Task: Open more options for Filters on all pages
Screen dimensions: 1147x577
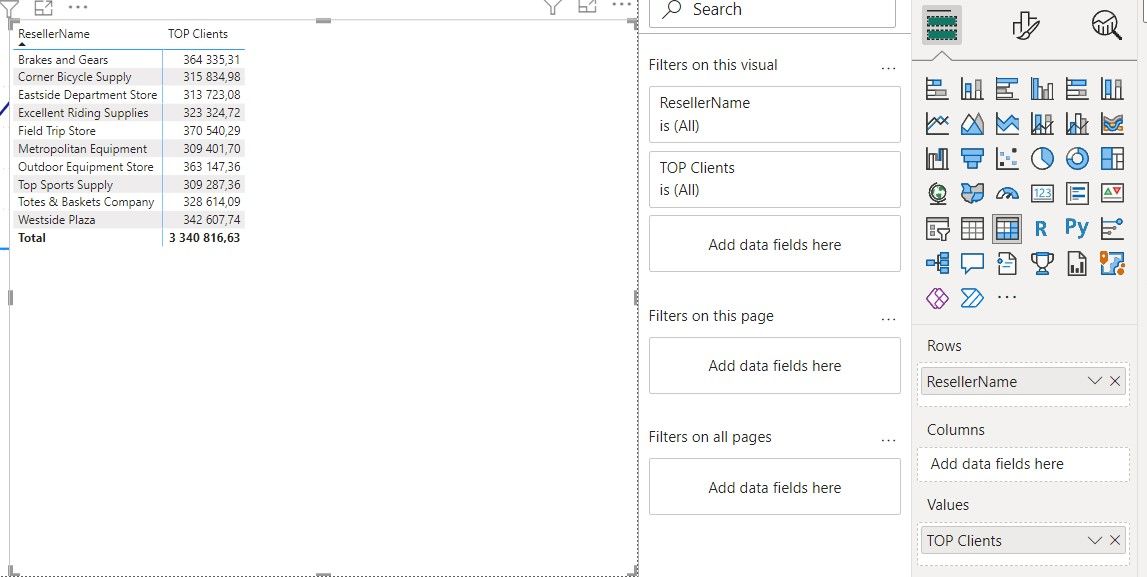Action: tap(888, 440)
